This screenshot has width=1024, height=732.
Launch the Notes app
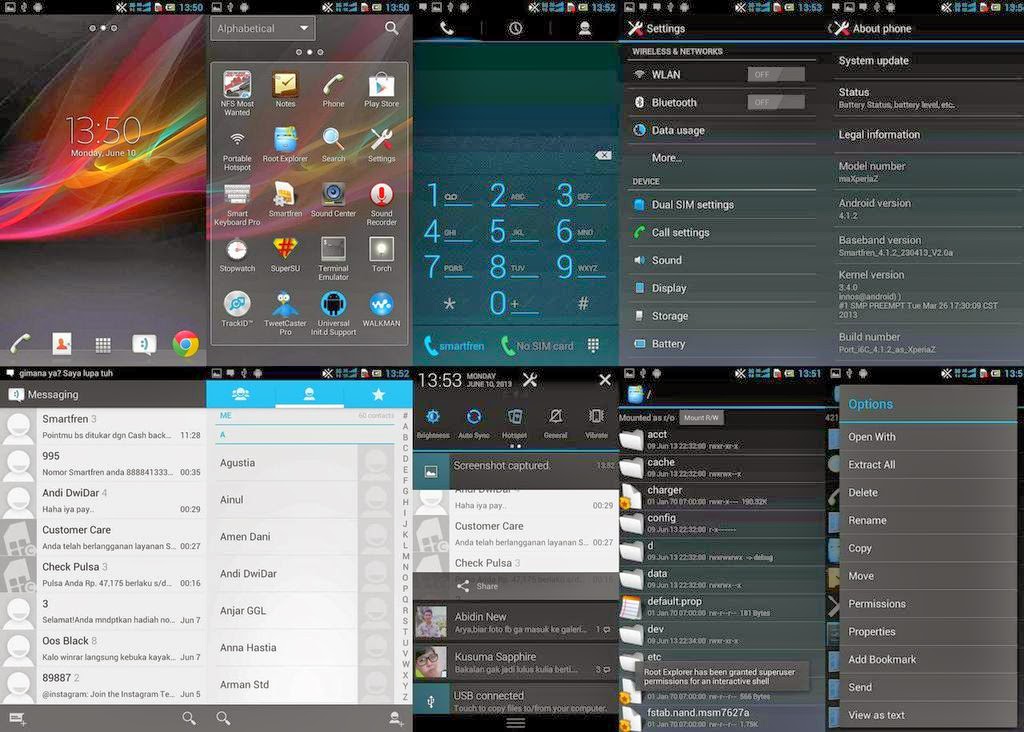tap(285, 89)
